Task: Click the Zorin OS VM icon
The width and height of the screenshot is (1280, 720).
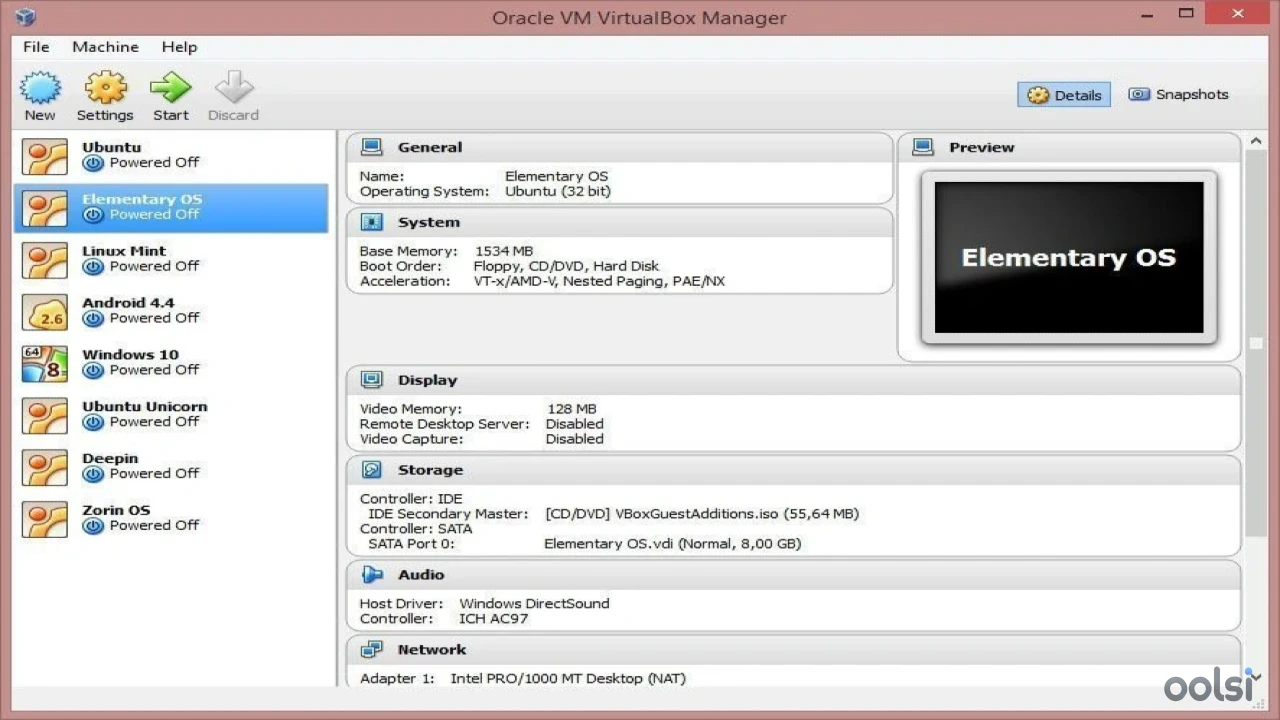Action: [x=45, y=520]
